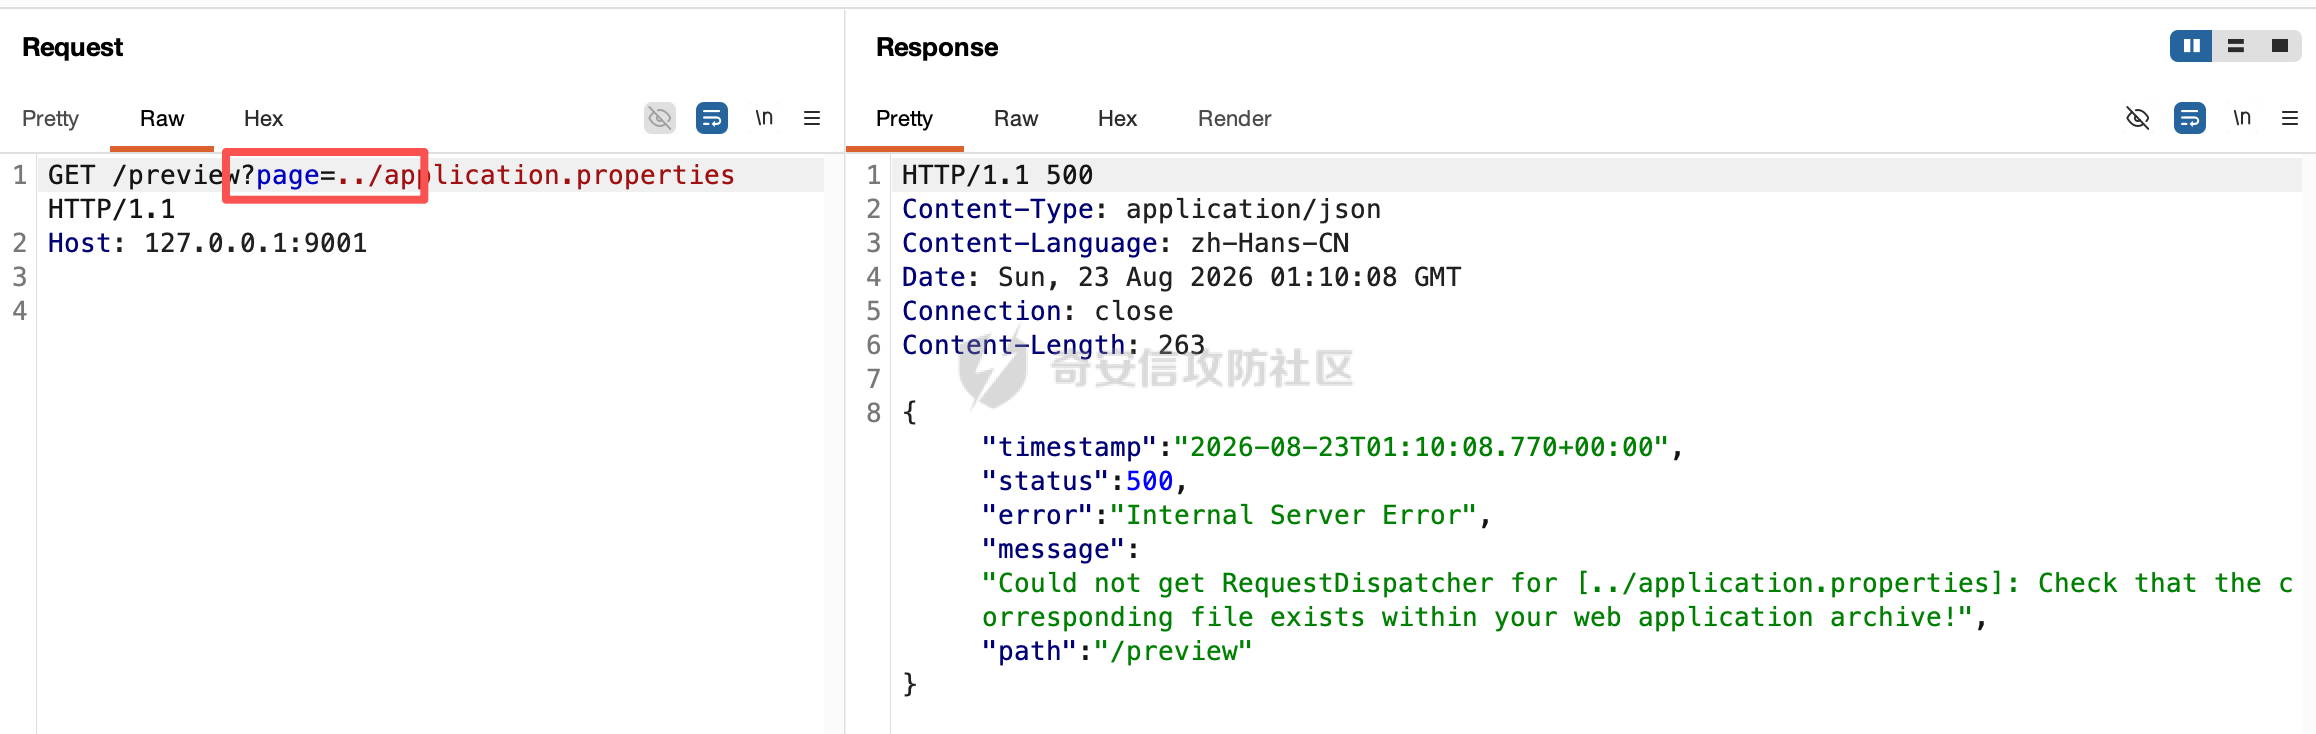Click the Content-Type: application/json header
This screenshot has height=734, width=2316.
[1142, 209]
